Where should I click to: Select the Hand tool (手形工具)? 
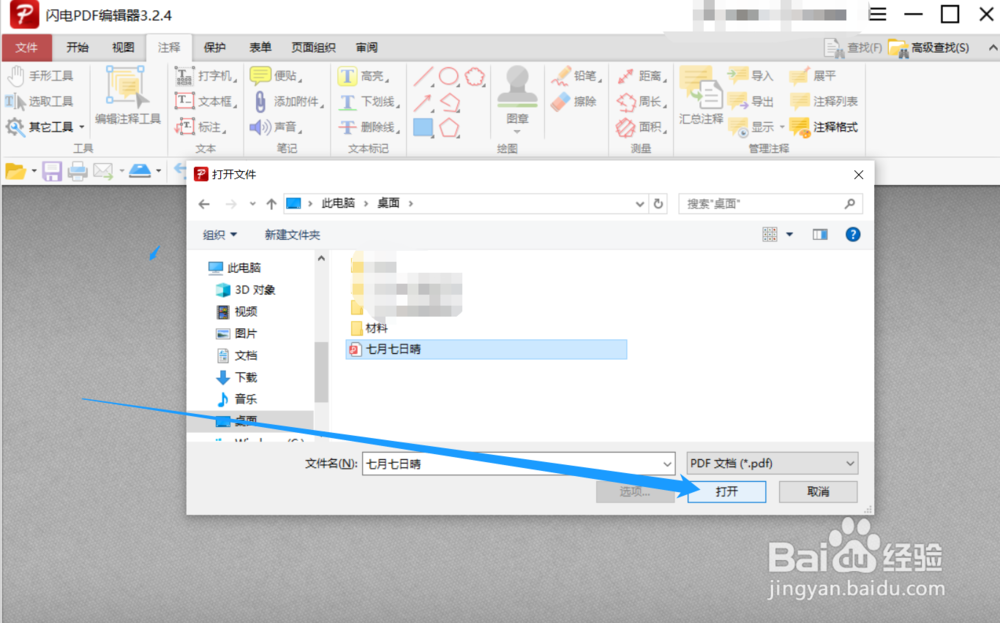point(41,76)
